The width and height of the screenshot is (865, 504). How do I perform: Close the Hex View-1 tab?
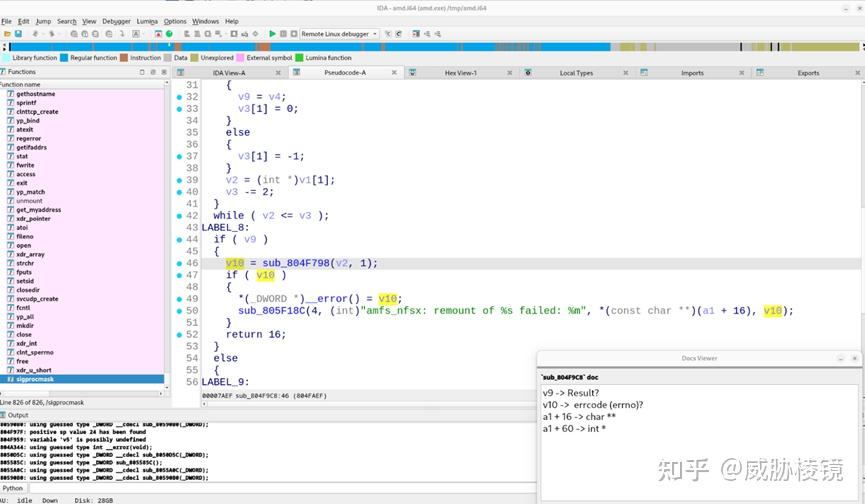(x=509, y=73)
